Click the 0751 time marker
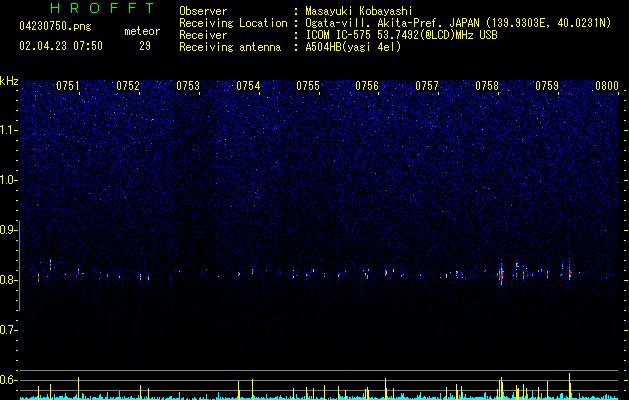Viewport: 629px width, 400px height. (x=67, y=86)
